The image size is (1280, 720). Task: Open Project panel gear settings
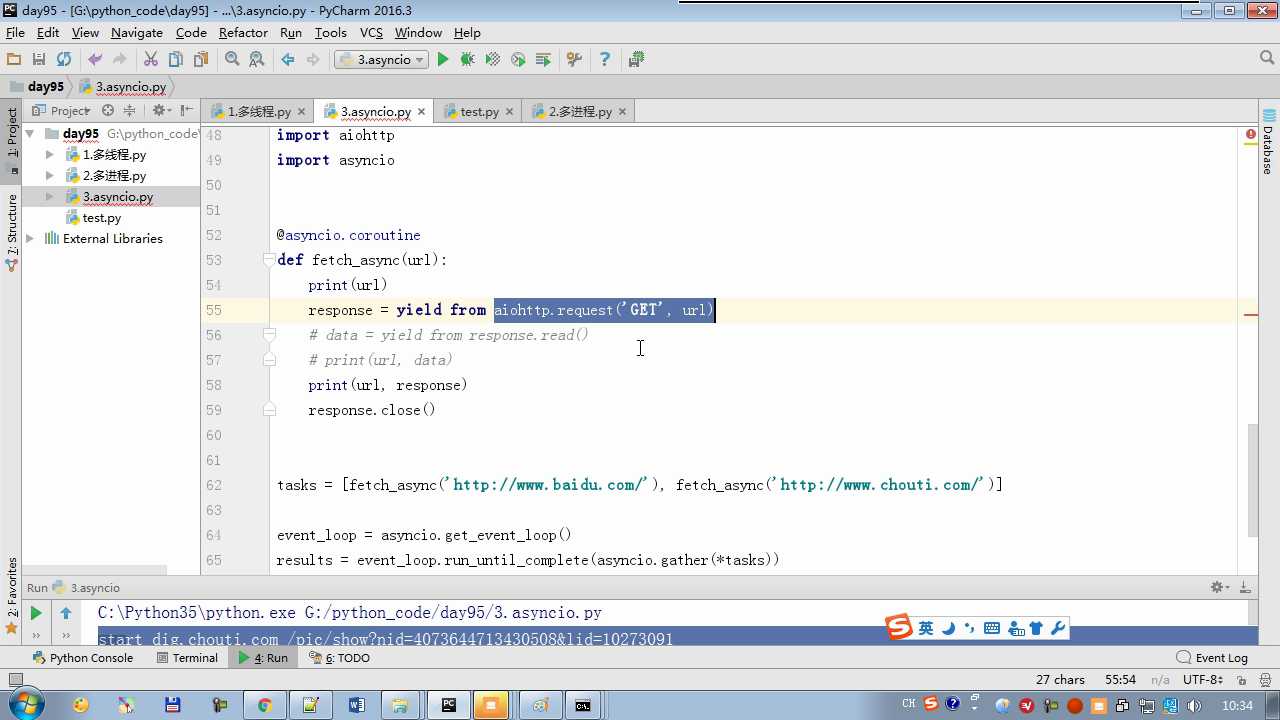point(160,111)
